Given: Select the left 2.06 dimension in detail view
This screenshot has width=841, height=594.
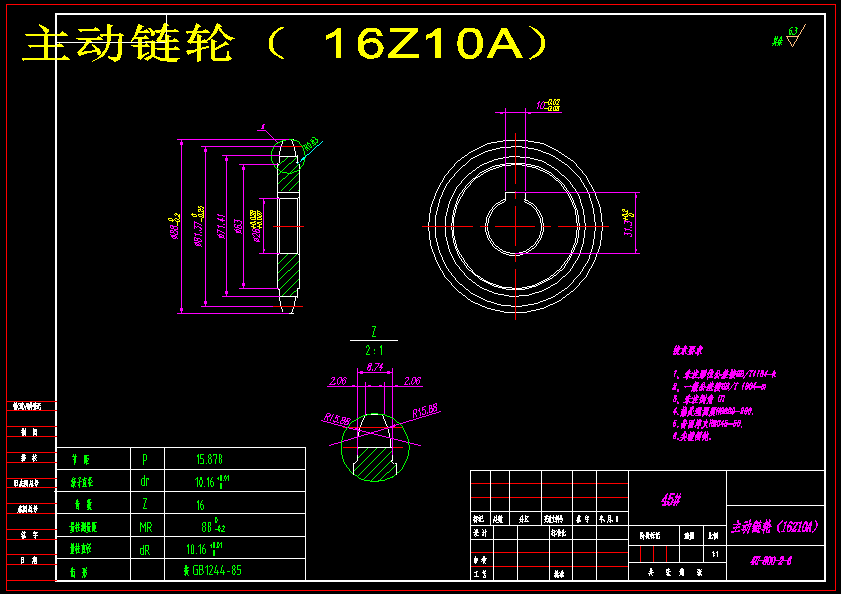Looking at the screenshot, I should pyautogui.click(x=338, y=381).
